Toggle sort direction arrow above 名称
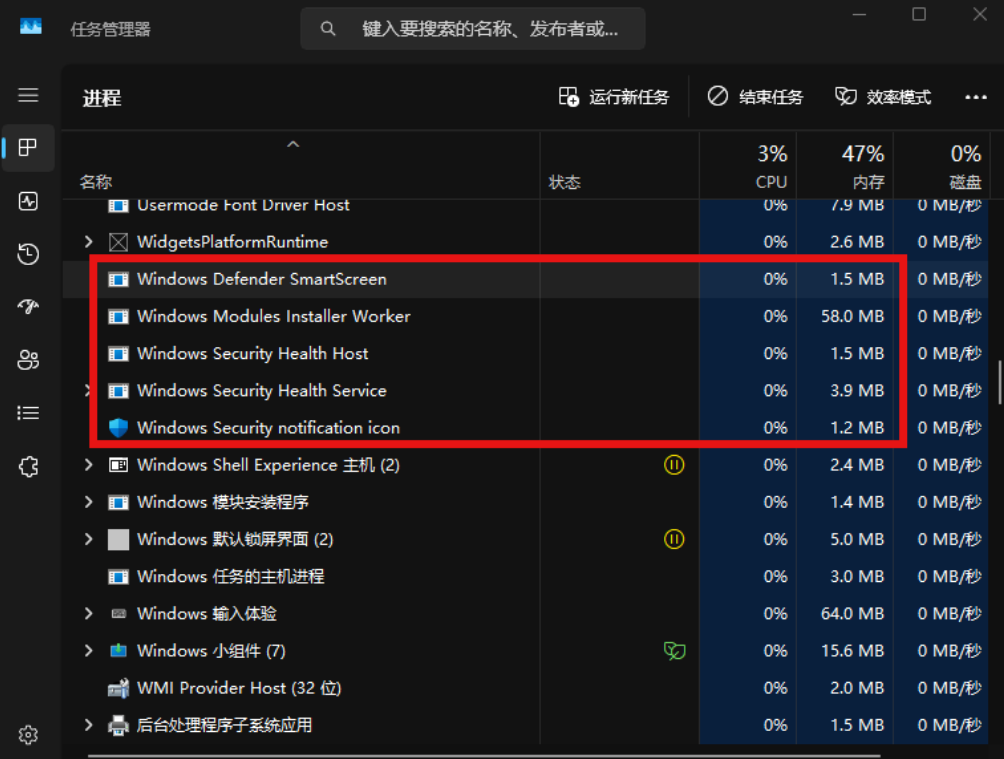The height and width of the screenshot is (759, 1004). pyautogui.click(x=293, y=145)
